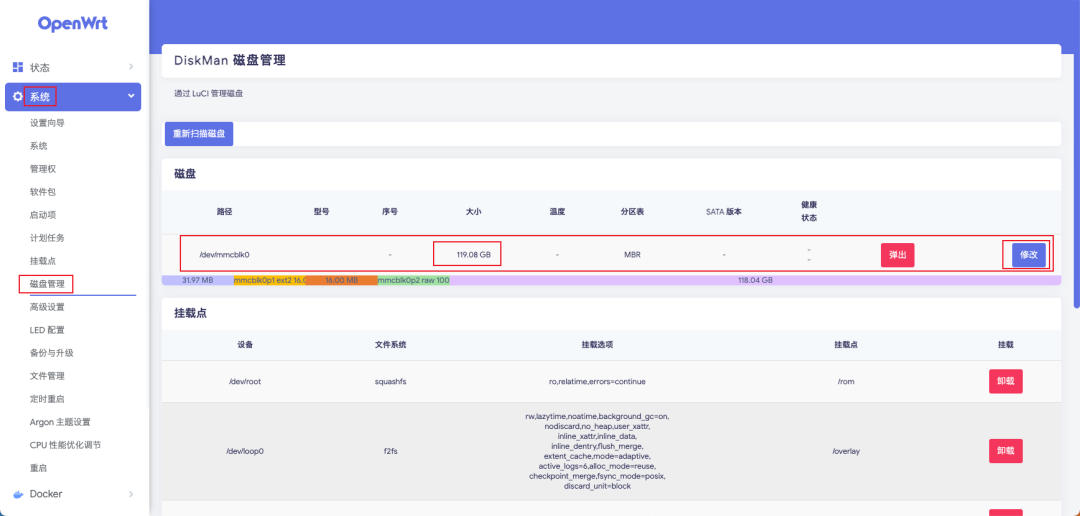Click the 型号 column header
The height and width of the screenshot is (516, 1080).
pyautogui.click(x=321, y=211)
